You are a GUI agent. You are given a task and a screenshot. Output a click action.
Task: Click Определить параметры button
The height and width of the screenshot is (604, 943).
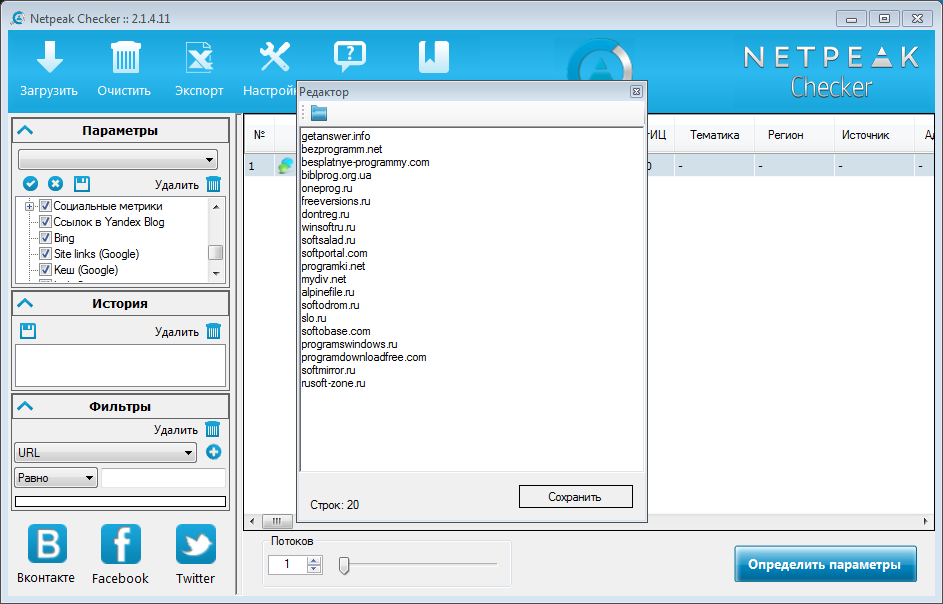825,564
